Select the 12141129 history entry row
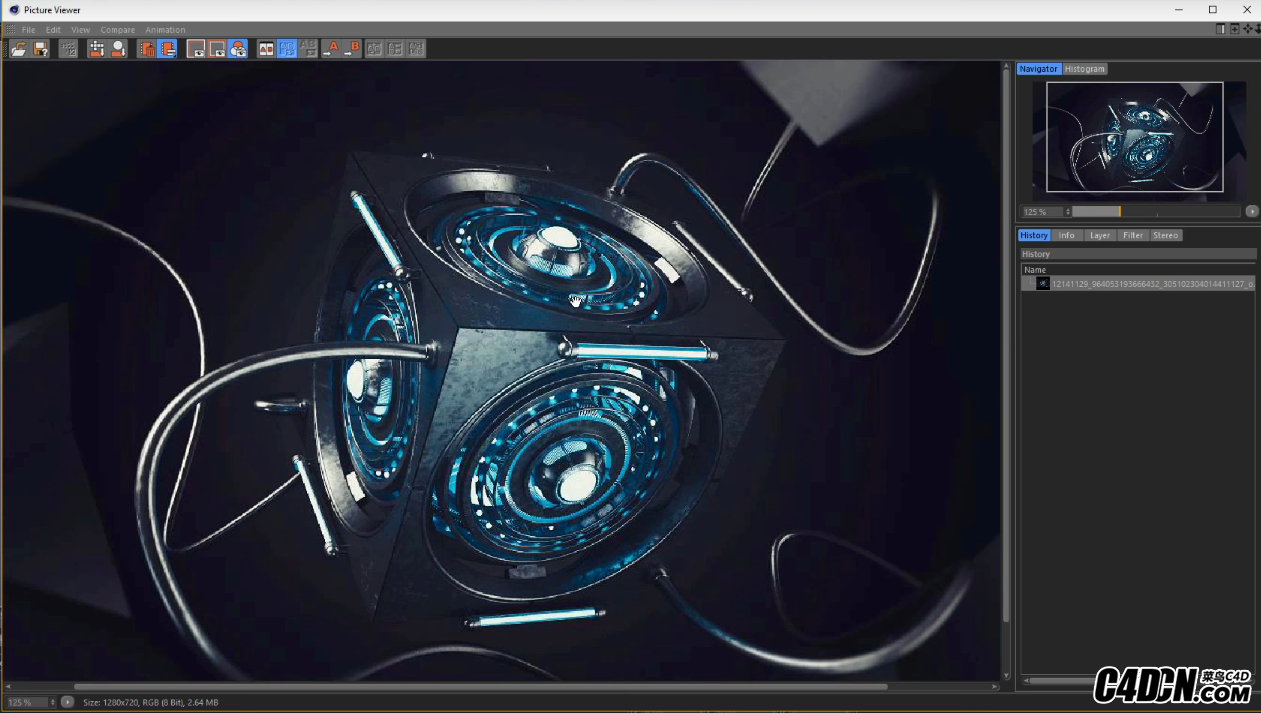The width and height of the screenshot is (1261, 713). [1138, 284]
